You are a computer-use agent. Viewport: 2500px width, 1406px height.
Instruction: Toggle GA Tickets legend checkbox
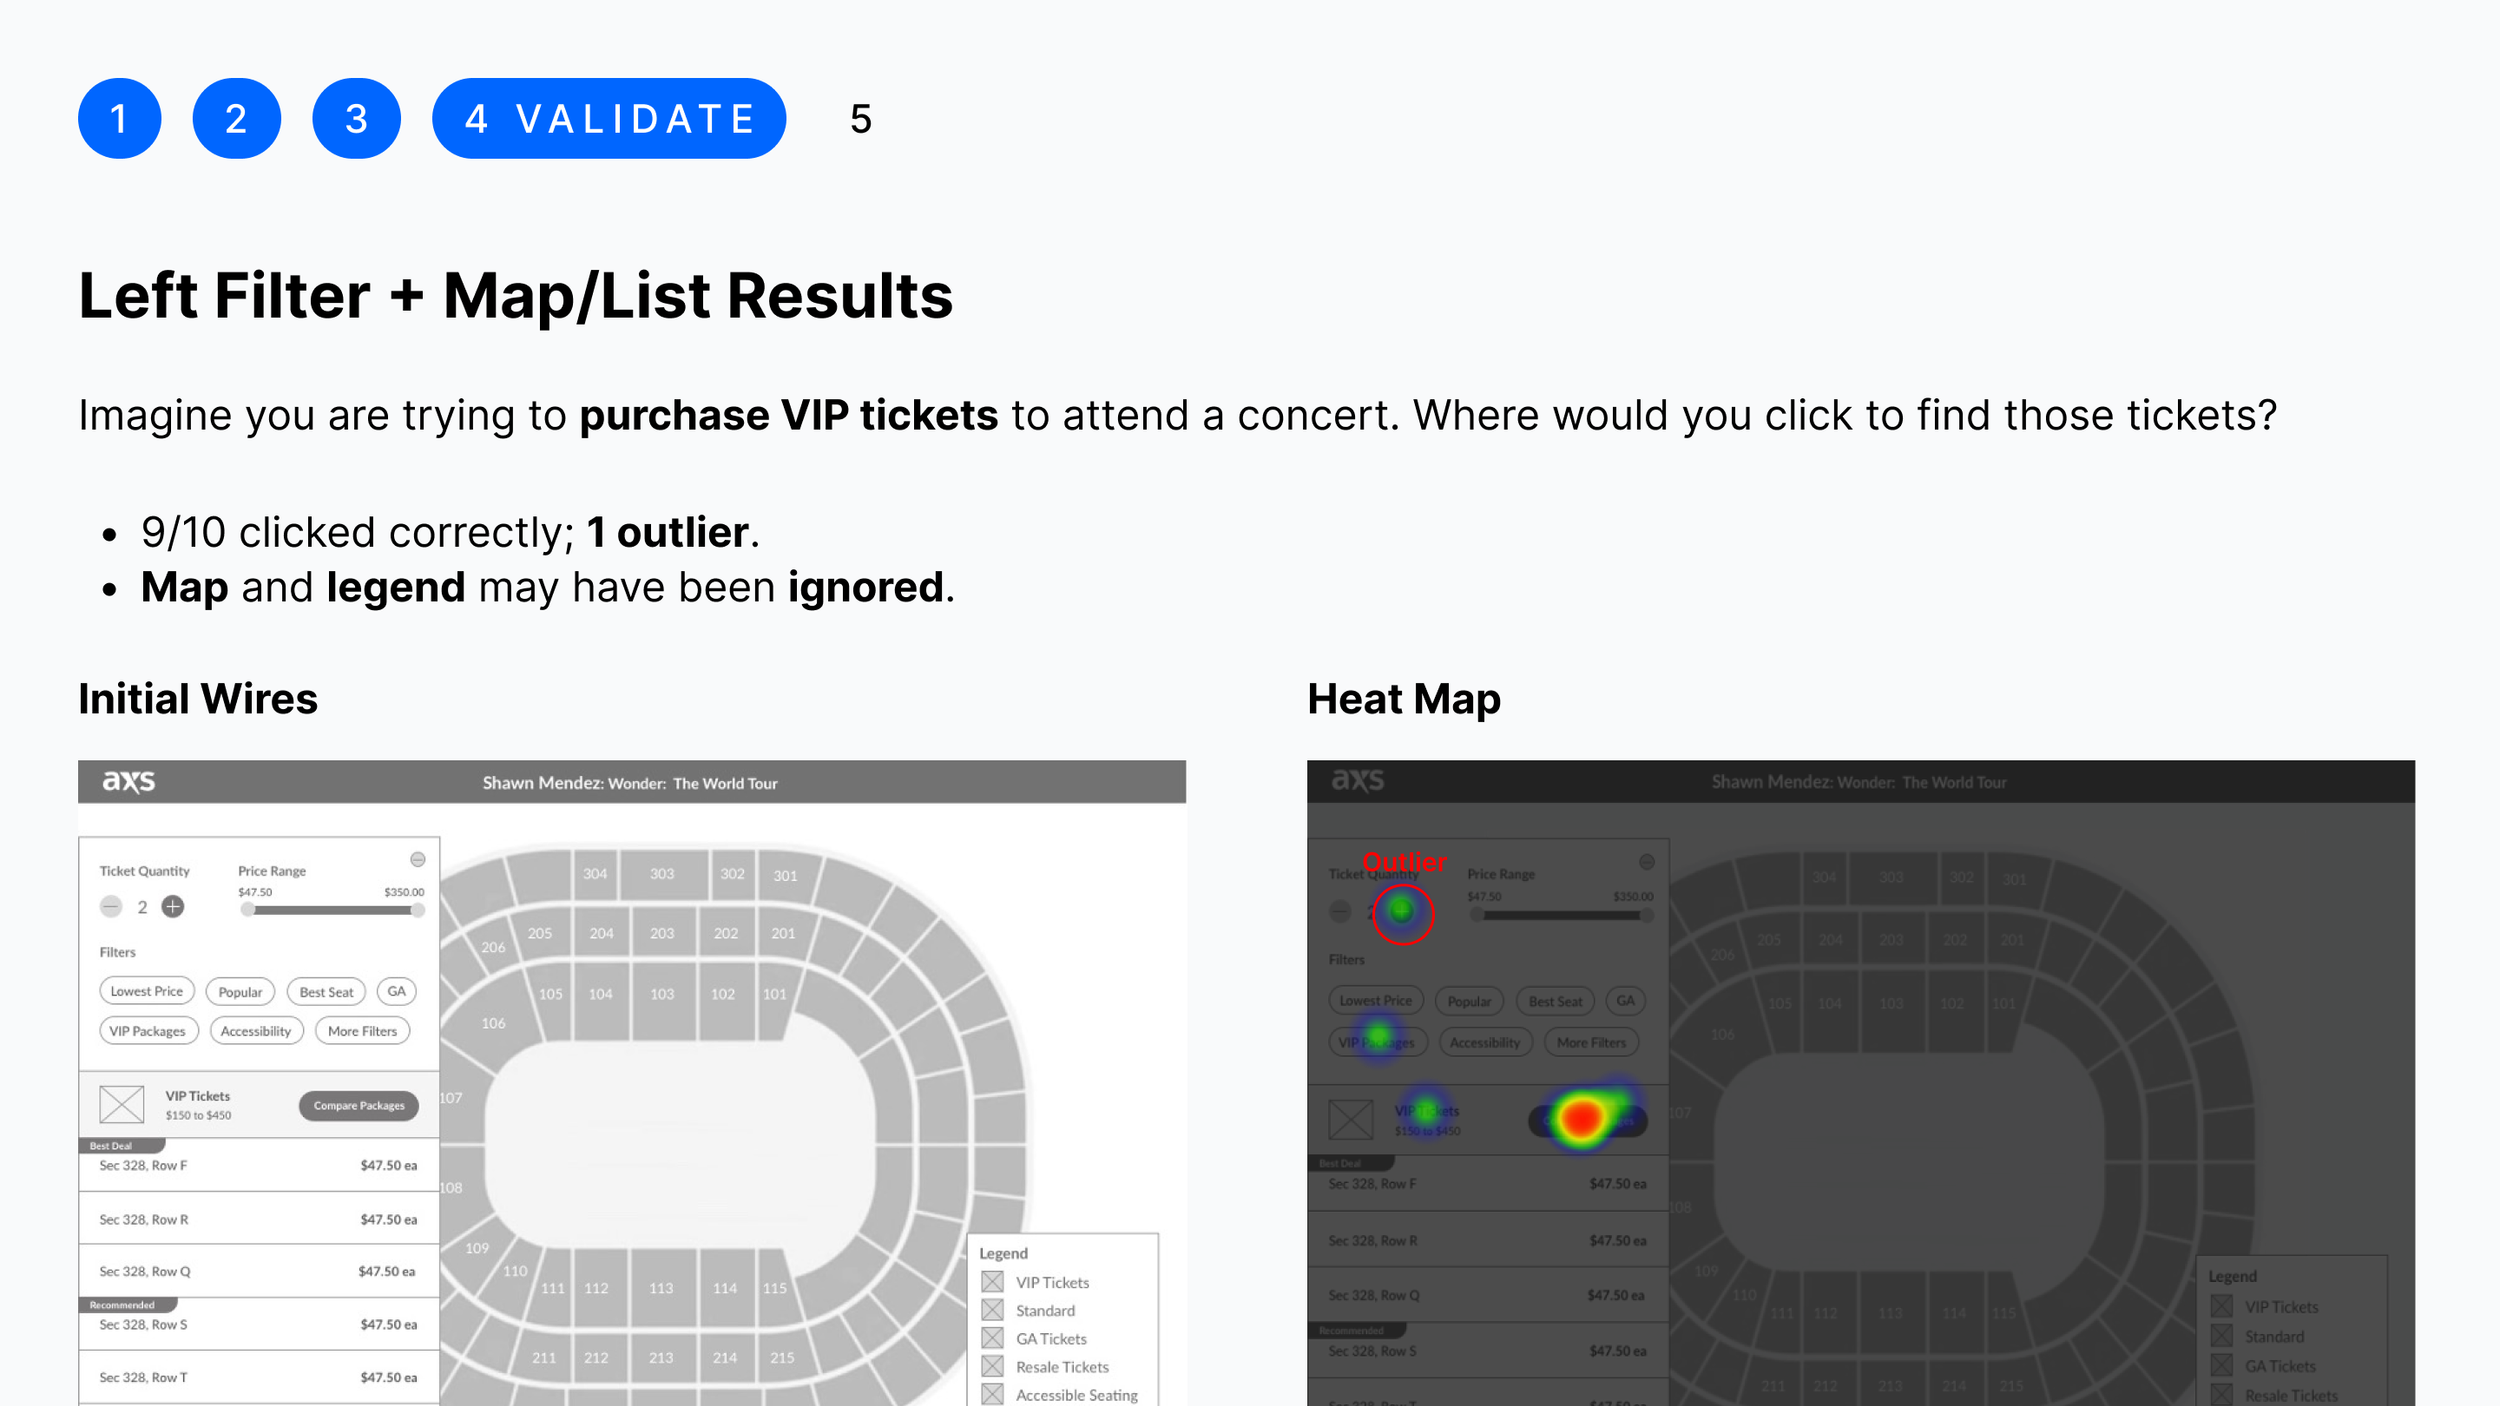coord(992,1338)
